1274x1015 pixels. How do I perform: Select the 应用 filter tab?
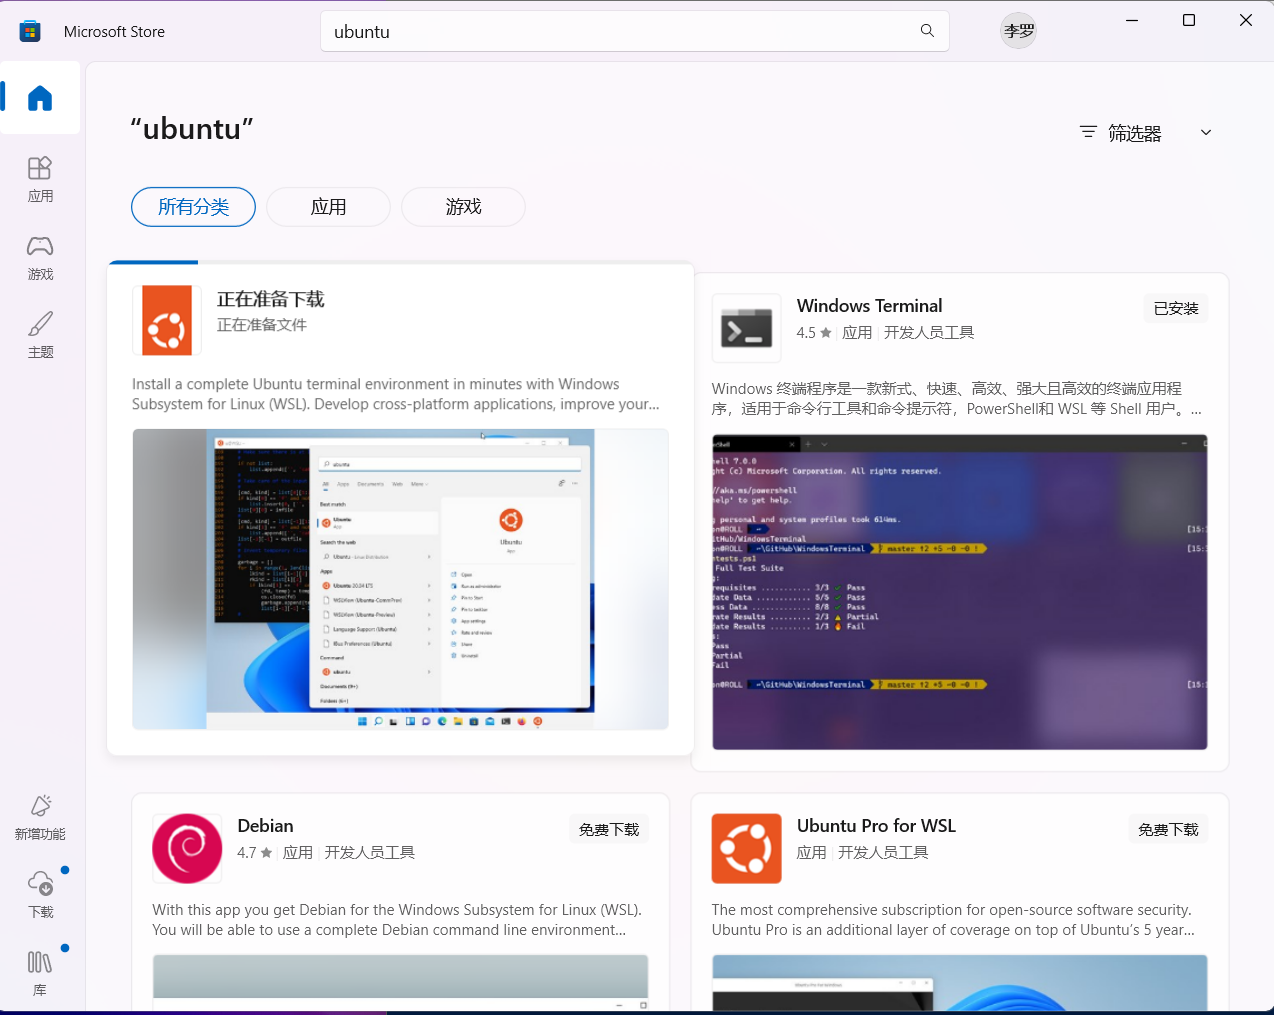click(x=328, y=207)
